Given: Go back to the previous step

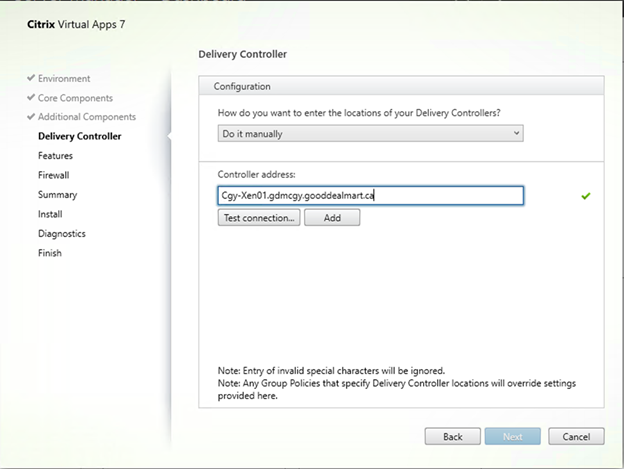Looking at the screenshot, I should (452, 437).
